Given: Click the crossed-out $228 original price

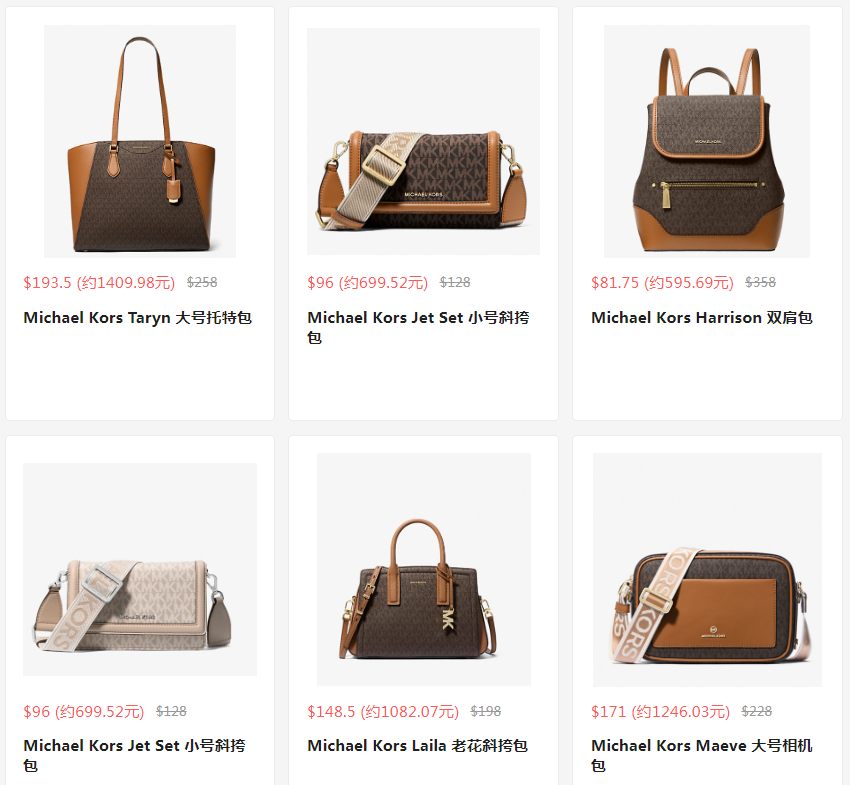Looking at the screenshot, I should [x=757, y=711].
